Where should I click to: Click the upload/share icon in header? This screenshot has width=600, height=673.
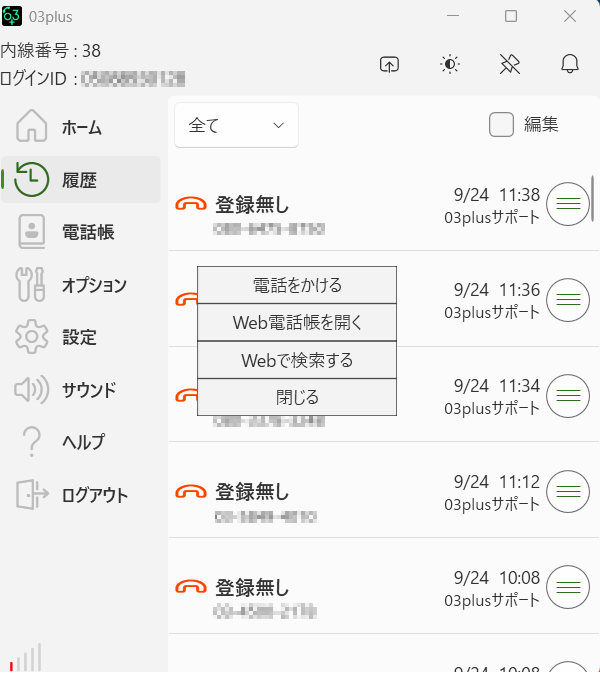pos(389,64)
